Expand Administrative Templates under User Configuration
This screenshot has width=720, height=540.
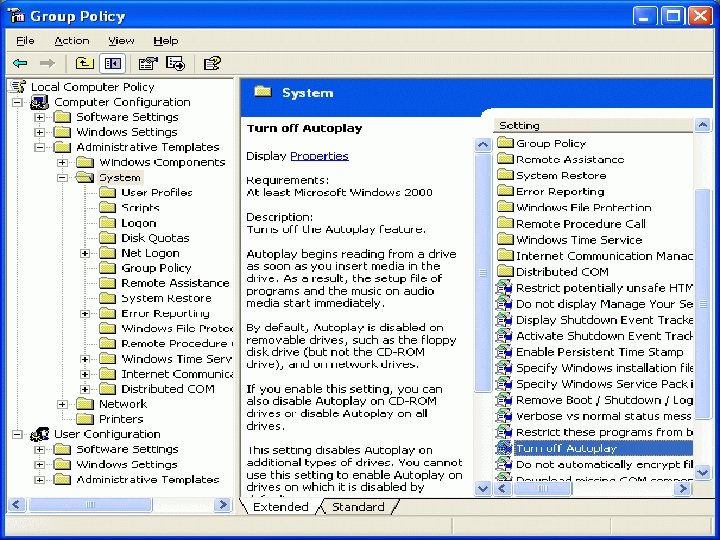(40, 479)
